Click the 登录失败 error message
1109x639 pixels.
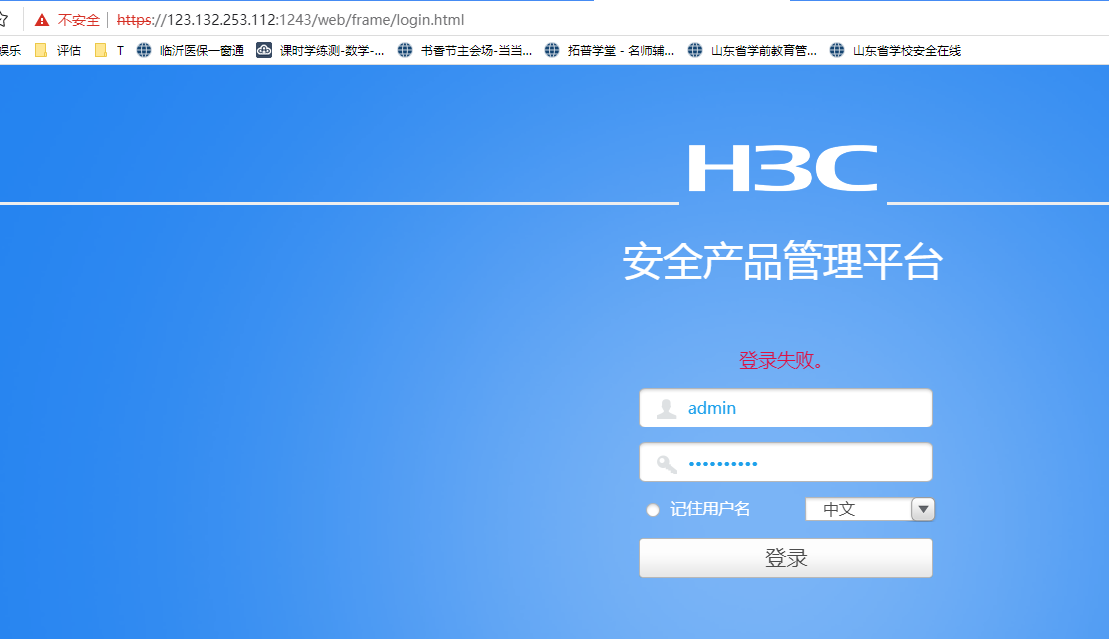[x=781, y=360]
